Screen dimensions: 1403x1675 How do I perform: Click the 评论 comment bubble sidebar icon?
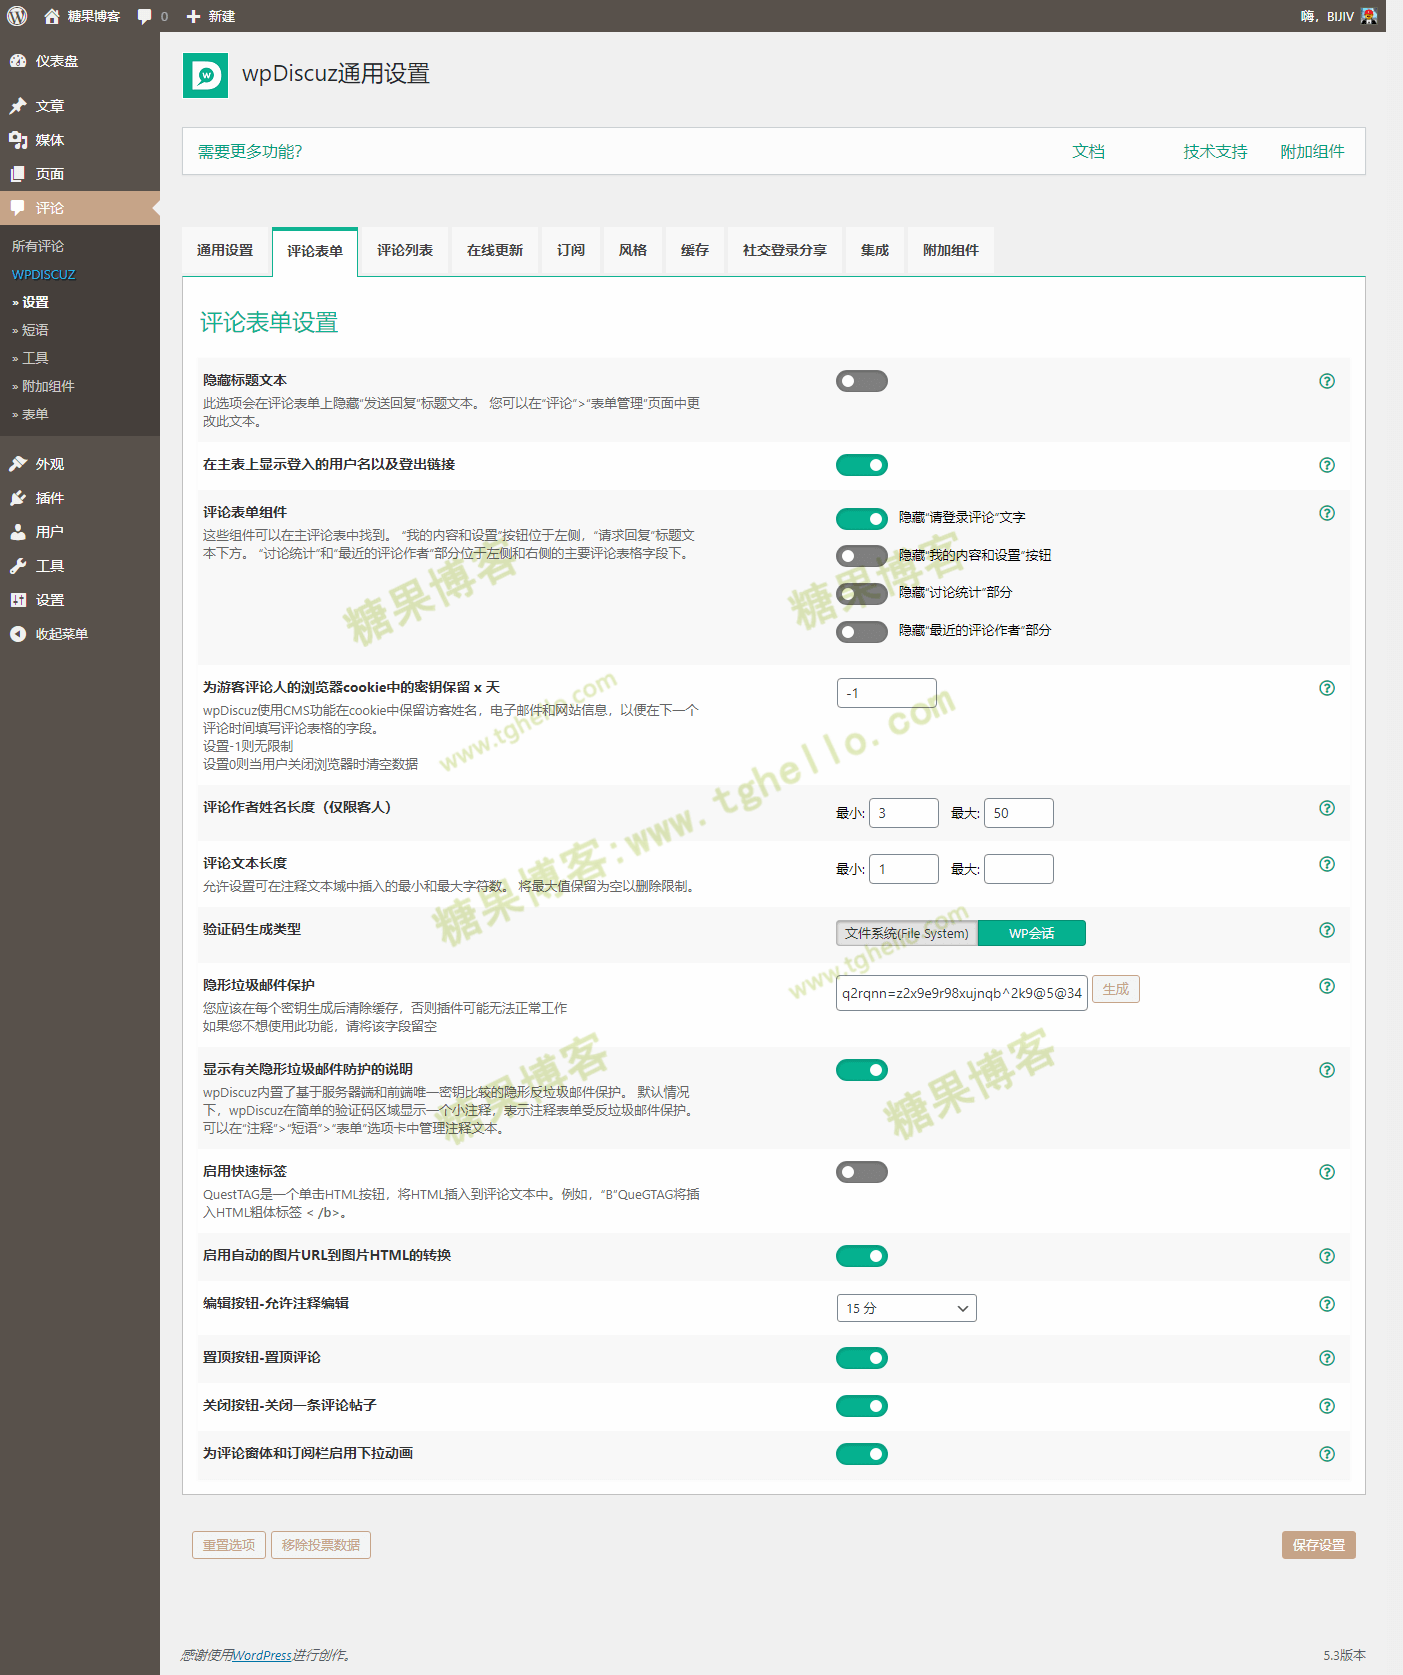point(18,208)
